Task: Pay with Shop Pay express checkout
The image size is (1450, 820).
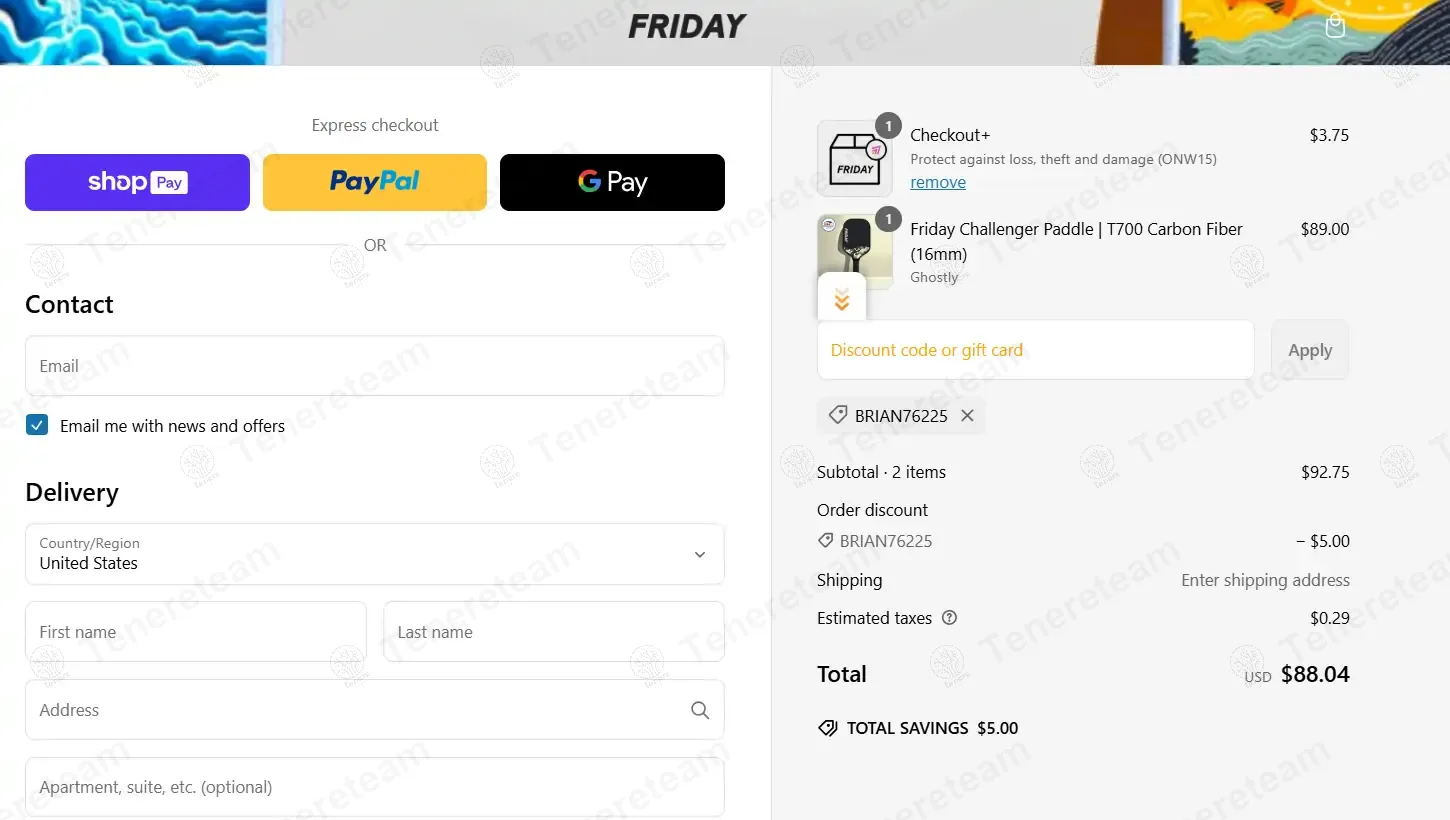Action: tap(137, 182)
